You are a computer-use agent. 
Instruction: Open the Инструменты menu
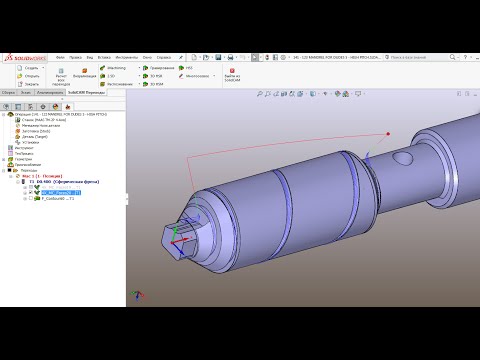pyautogui.click(x=127, y=57)
